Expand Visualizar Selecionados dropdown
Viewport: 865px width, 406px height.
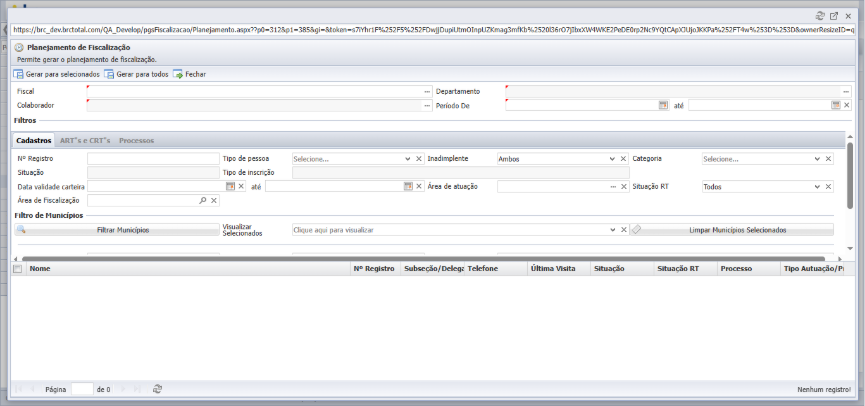pyautogui.click(x=612, y=230)
